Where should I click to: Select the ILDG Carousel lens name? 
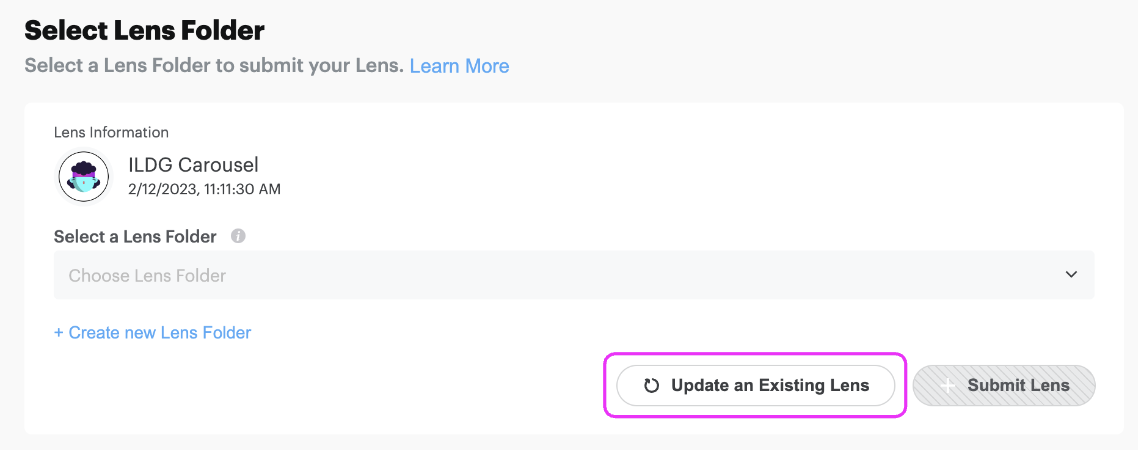[x=193, y=165]
